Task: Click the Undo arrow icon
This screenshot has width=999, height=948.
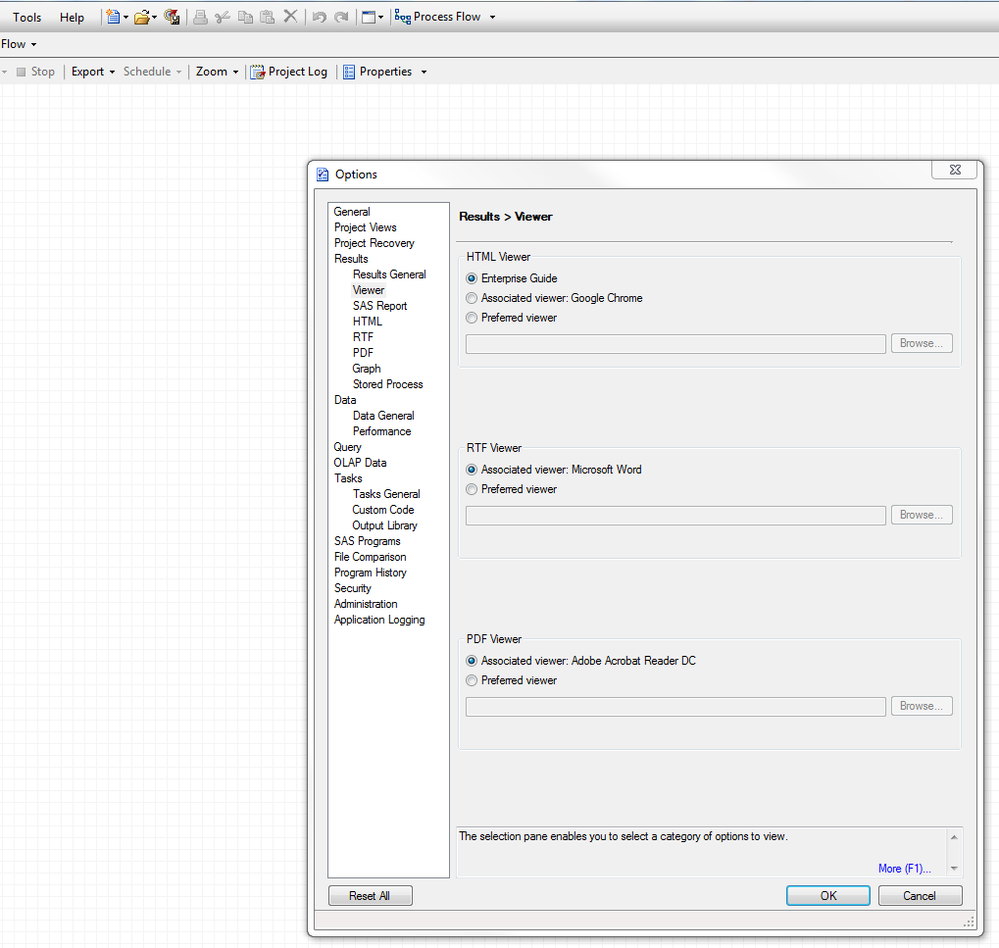Action: coord(319,17)
